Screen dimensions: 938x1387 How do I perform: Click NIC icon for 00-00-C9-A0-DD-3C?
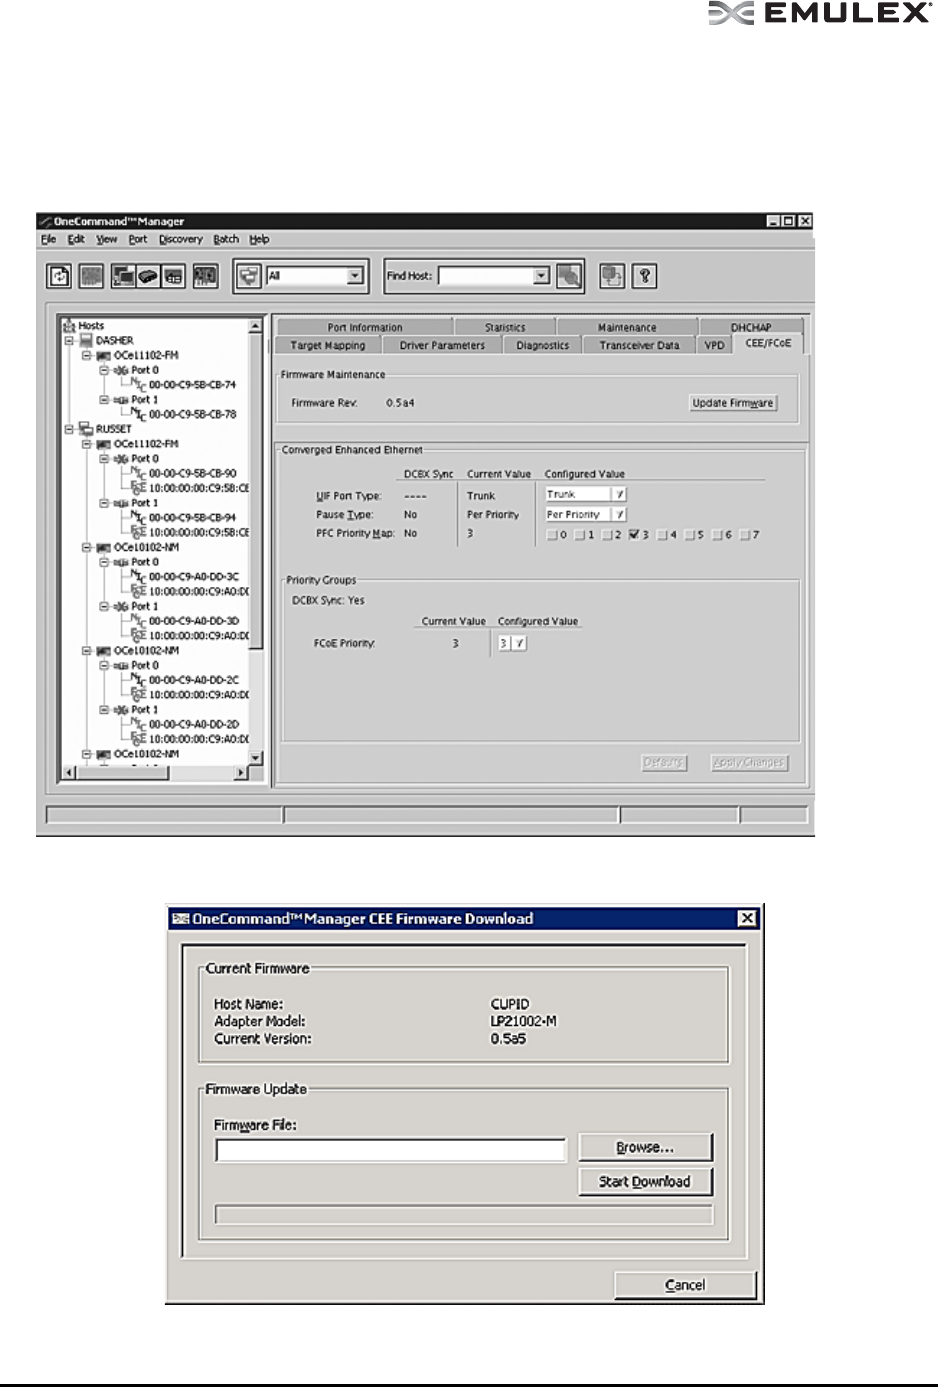(x=139, y=577)
